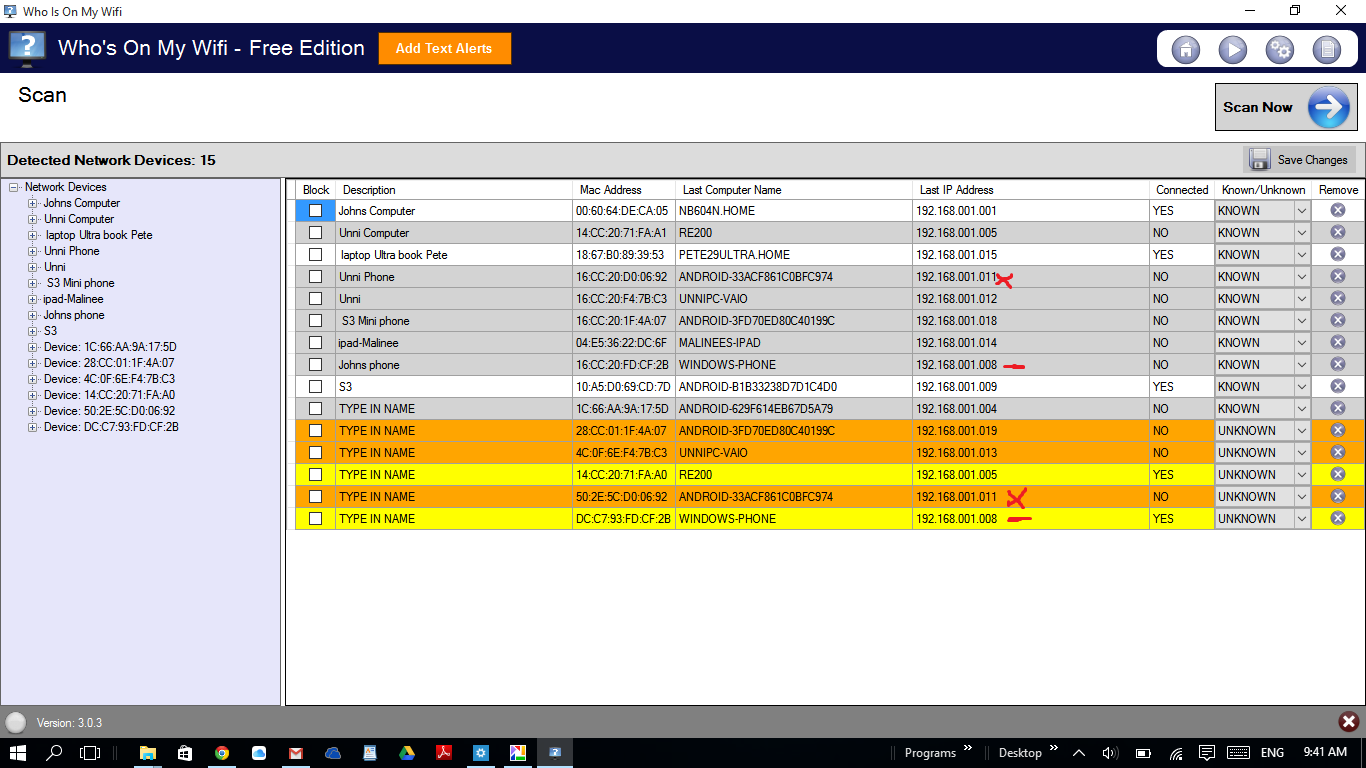Screen dimensions: 1366x768
Task: Click the Home icon in top toolbar
Action: point(1185,49)
